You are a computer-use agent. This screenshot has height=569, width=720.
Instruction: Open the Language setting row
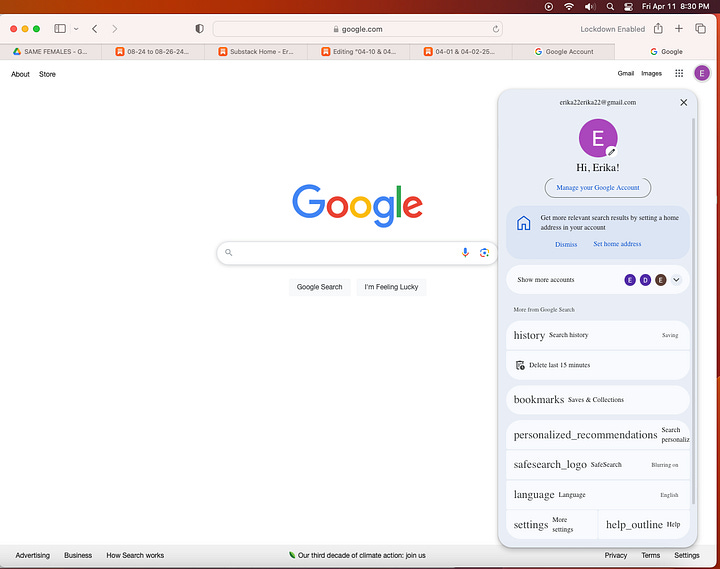(598, 495)
